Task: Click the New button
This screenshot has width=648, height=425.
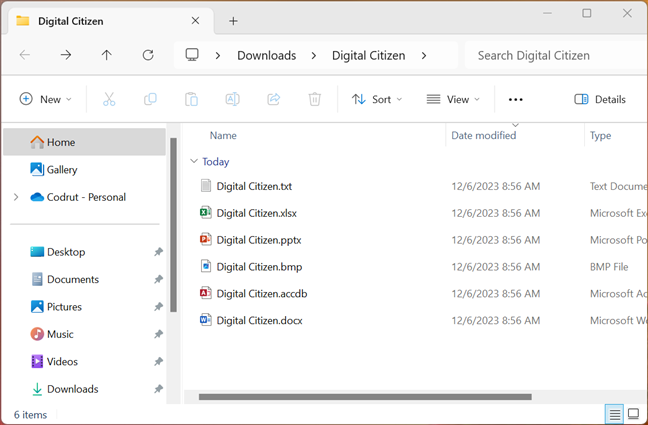Action: click(46, 99)
